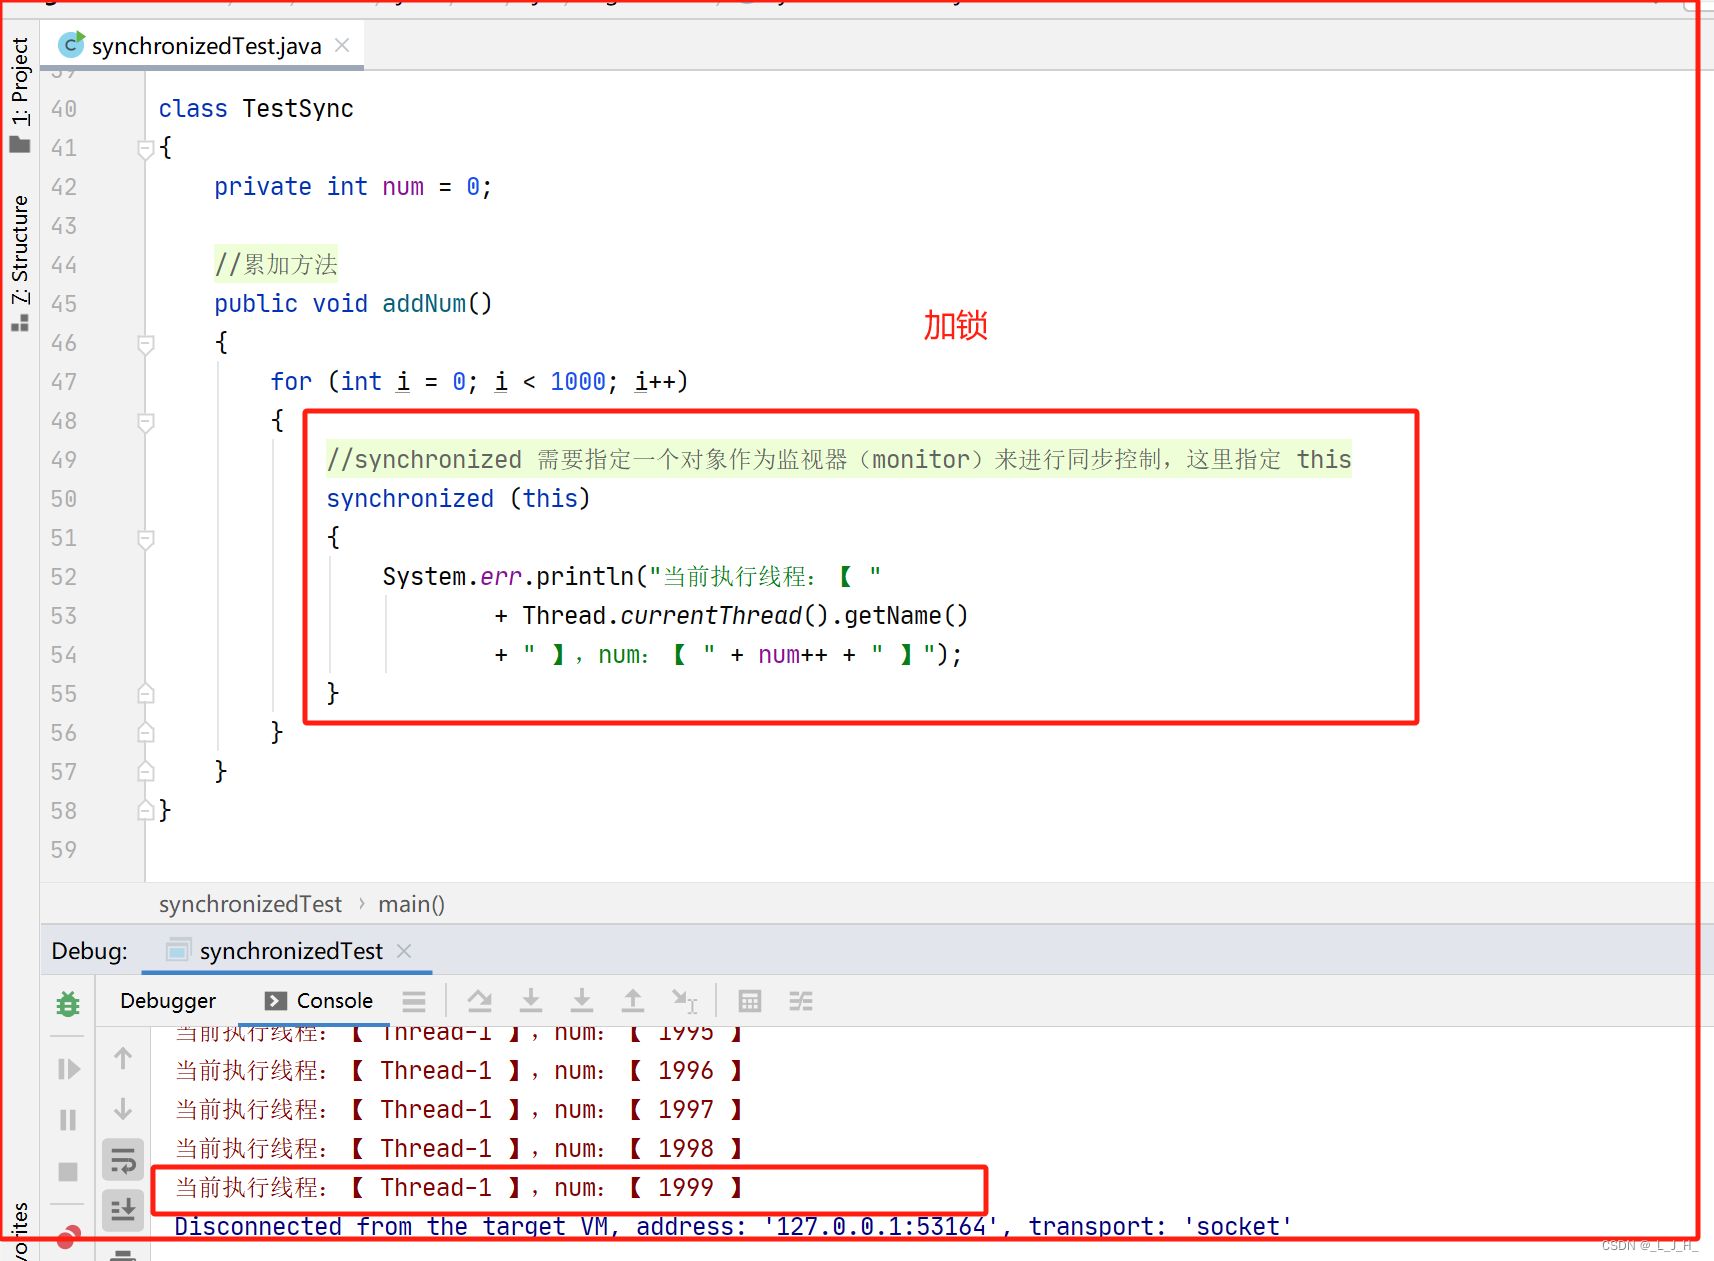The width and height of the screenshot is (1714, 1261).
Task: Click the View Breakpoints red dot icon
Action: click(68, 1238)
